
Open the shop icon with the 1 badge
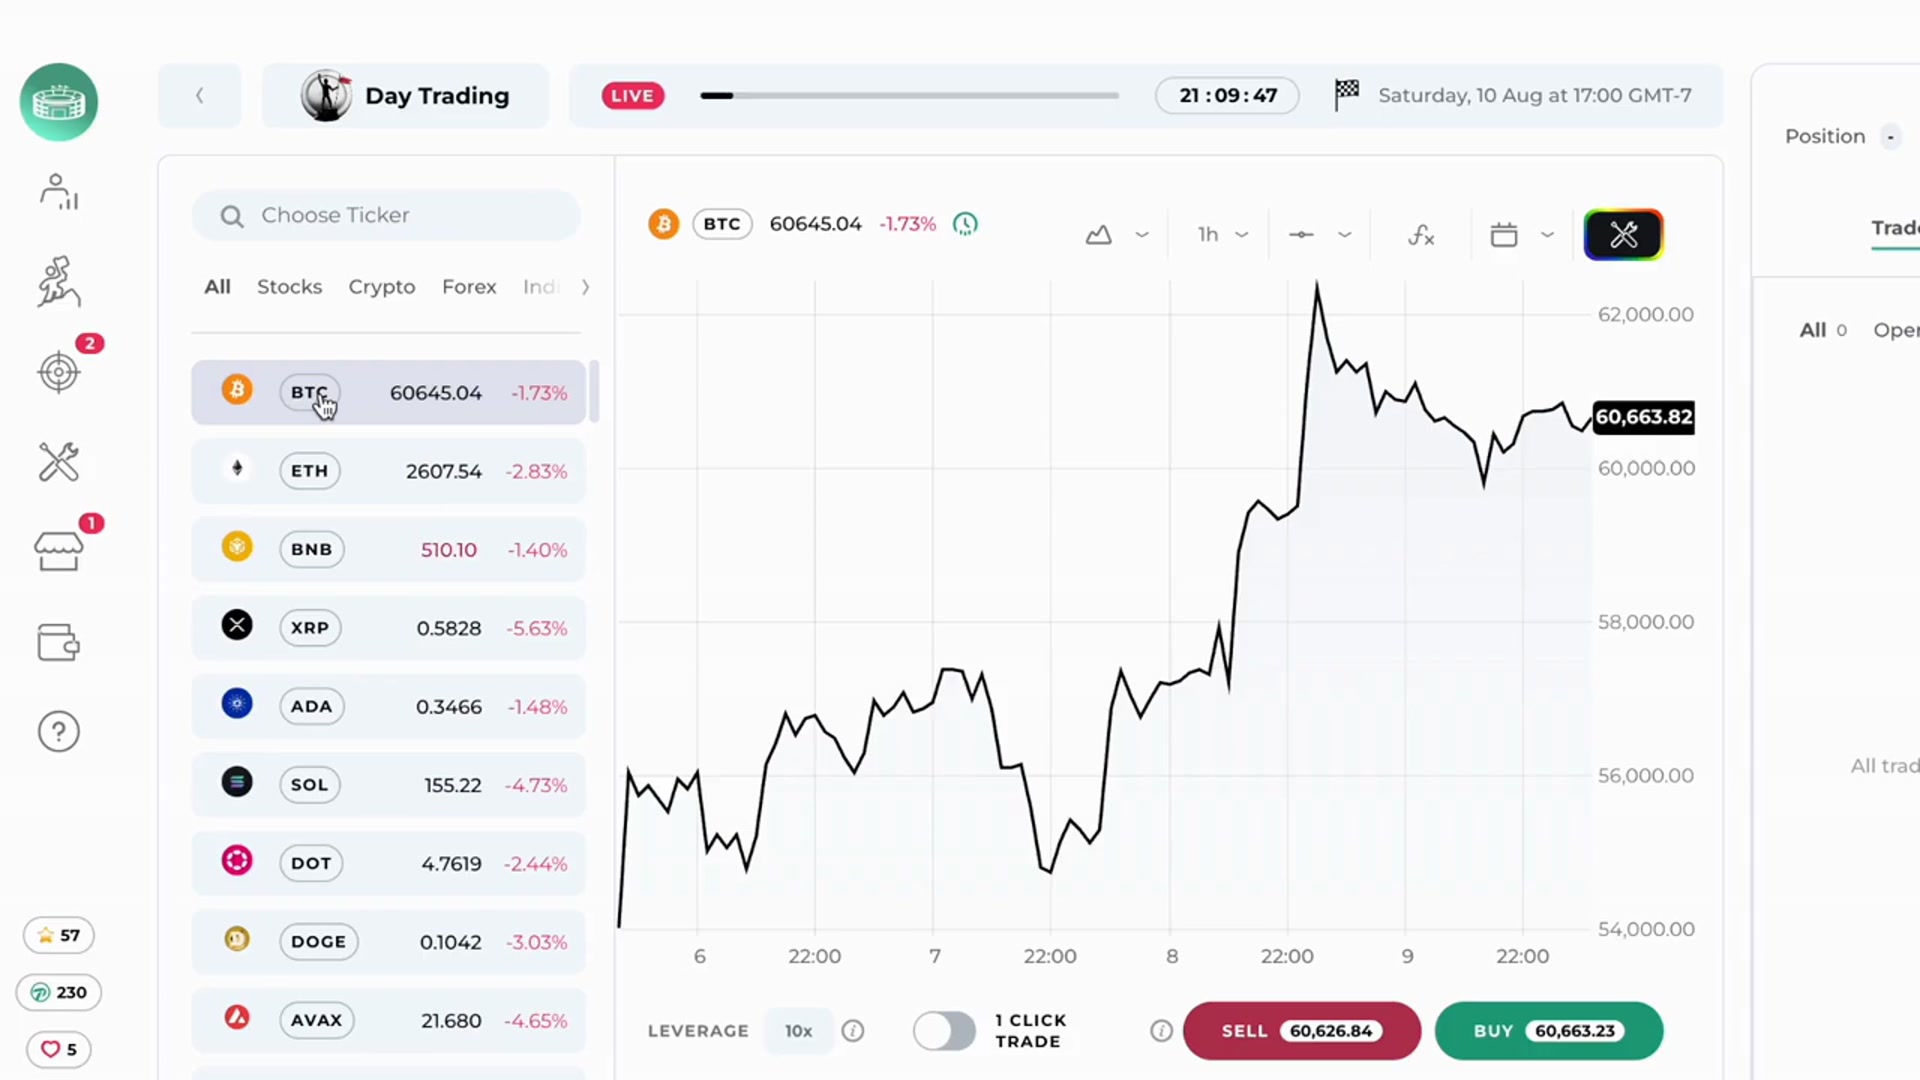pyautogui.click(x=58, y=551)
